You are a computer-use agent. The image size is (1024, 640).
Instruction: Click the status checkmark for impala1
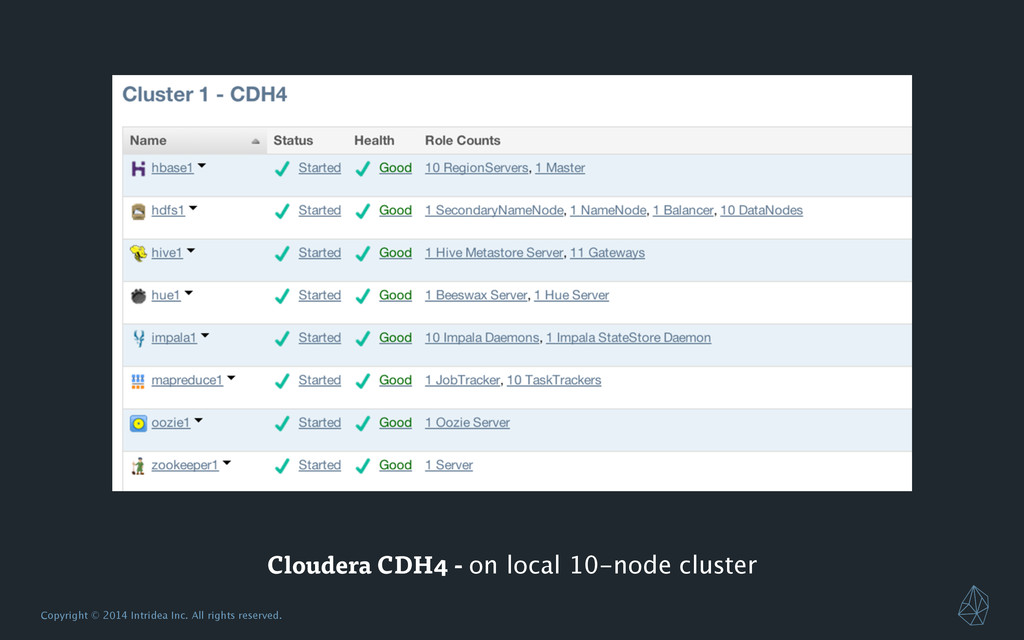tap(282, 339)
